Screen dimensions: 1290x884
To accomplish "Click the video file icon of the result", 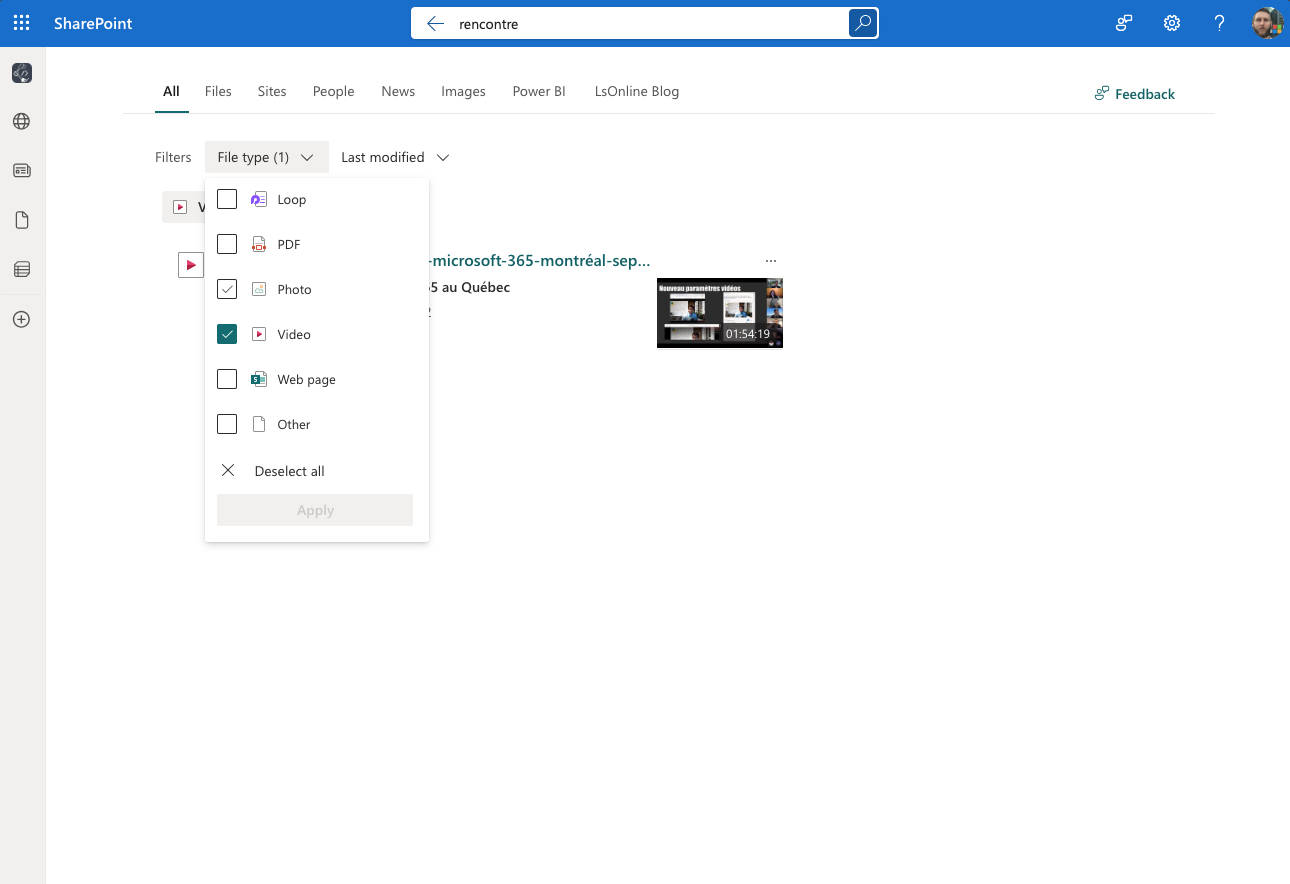I will click(x=190, y=265).
